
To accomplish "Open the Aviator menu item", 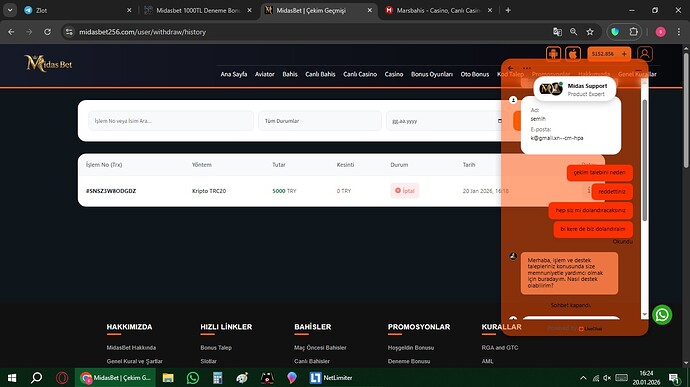I will (264, 74).
